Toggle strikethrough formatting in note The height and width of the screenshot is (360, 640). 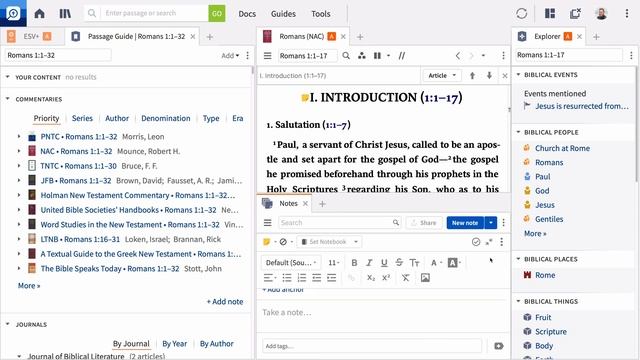click(x=399, y=262)
